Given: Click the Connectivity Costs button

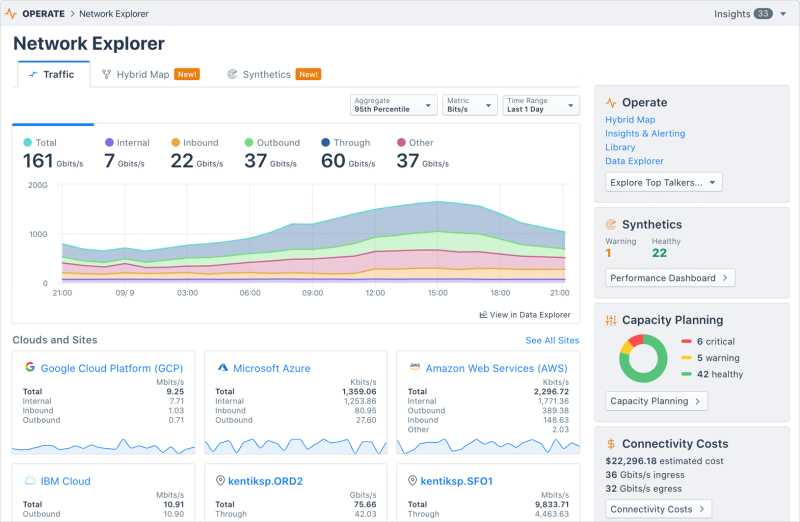Looking at the screenshot, I should 658,509.
